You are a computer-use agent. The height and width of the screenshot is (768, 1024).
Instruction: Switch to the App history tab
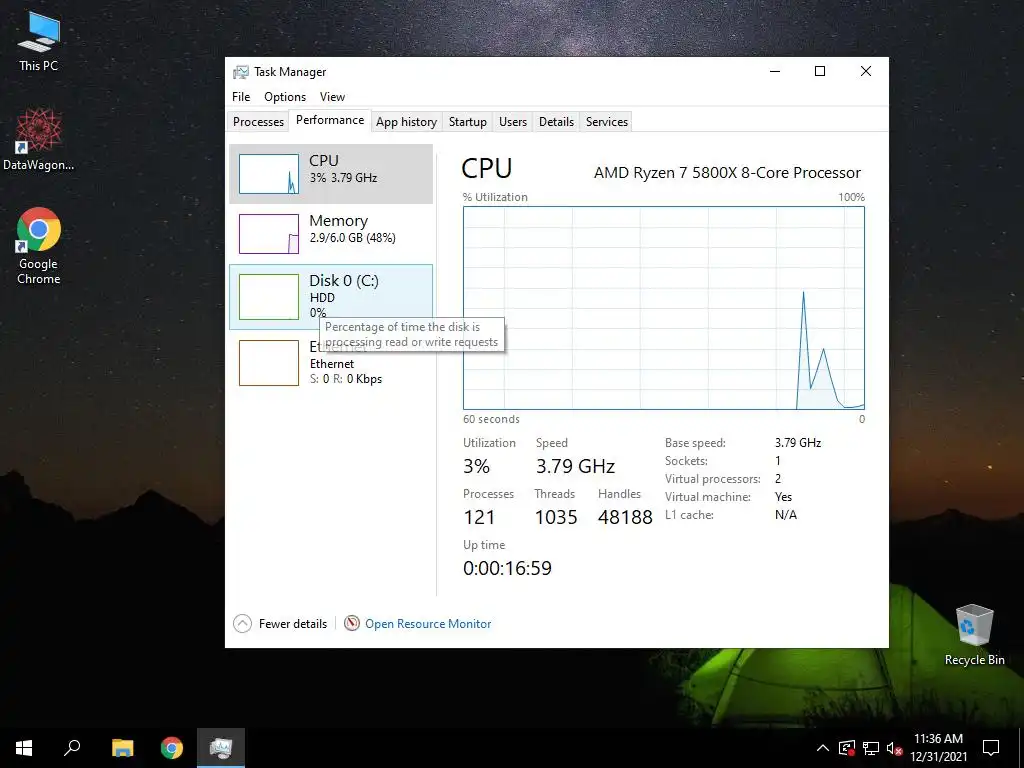tap(406, 121)
